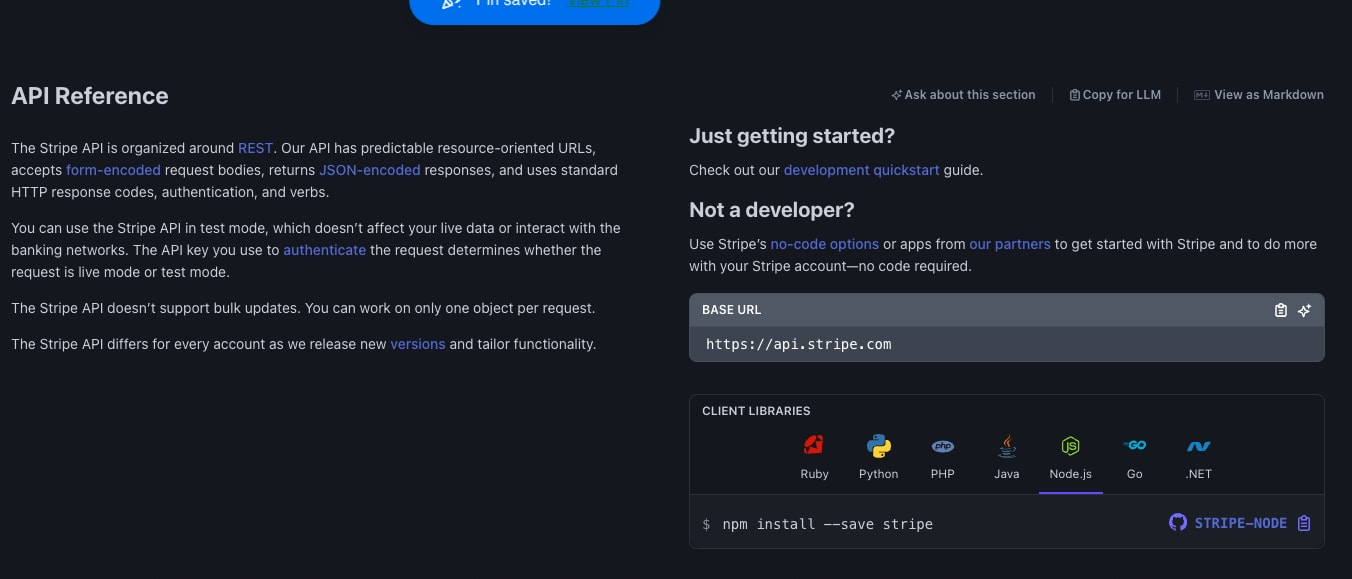Image resolution: width=1352 pixels, height=579 pixels.
Task: Follow the authenticate link
Action: coord(324,250)
